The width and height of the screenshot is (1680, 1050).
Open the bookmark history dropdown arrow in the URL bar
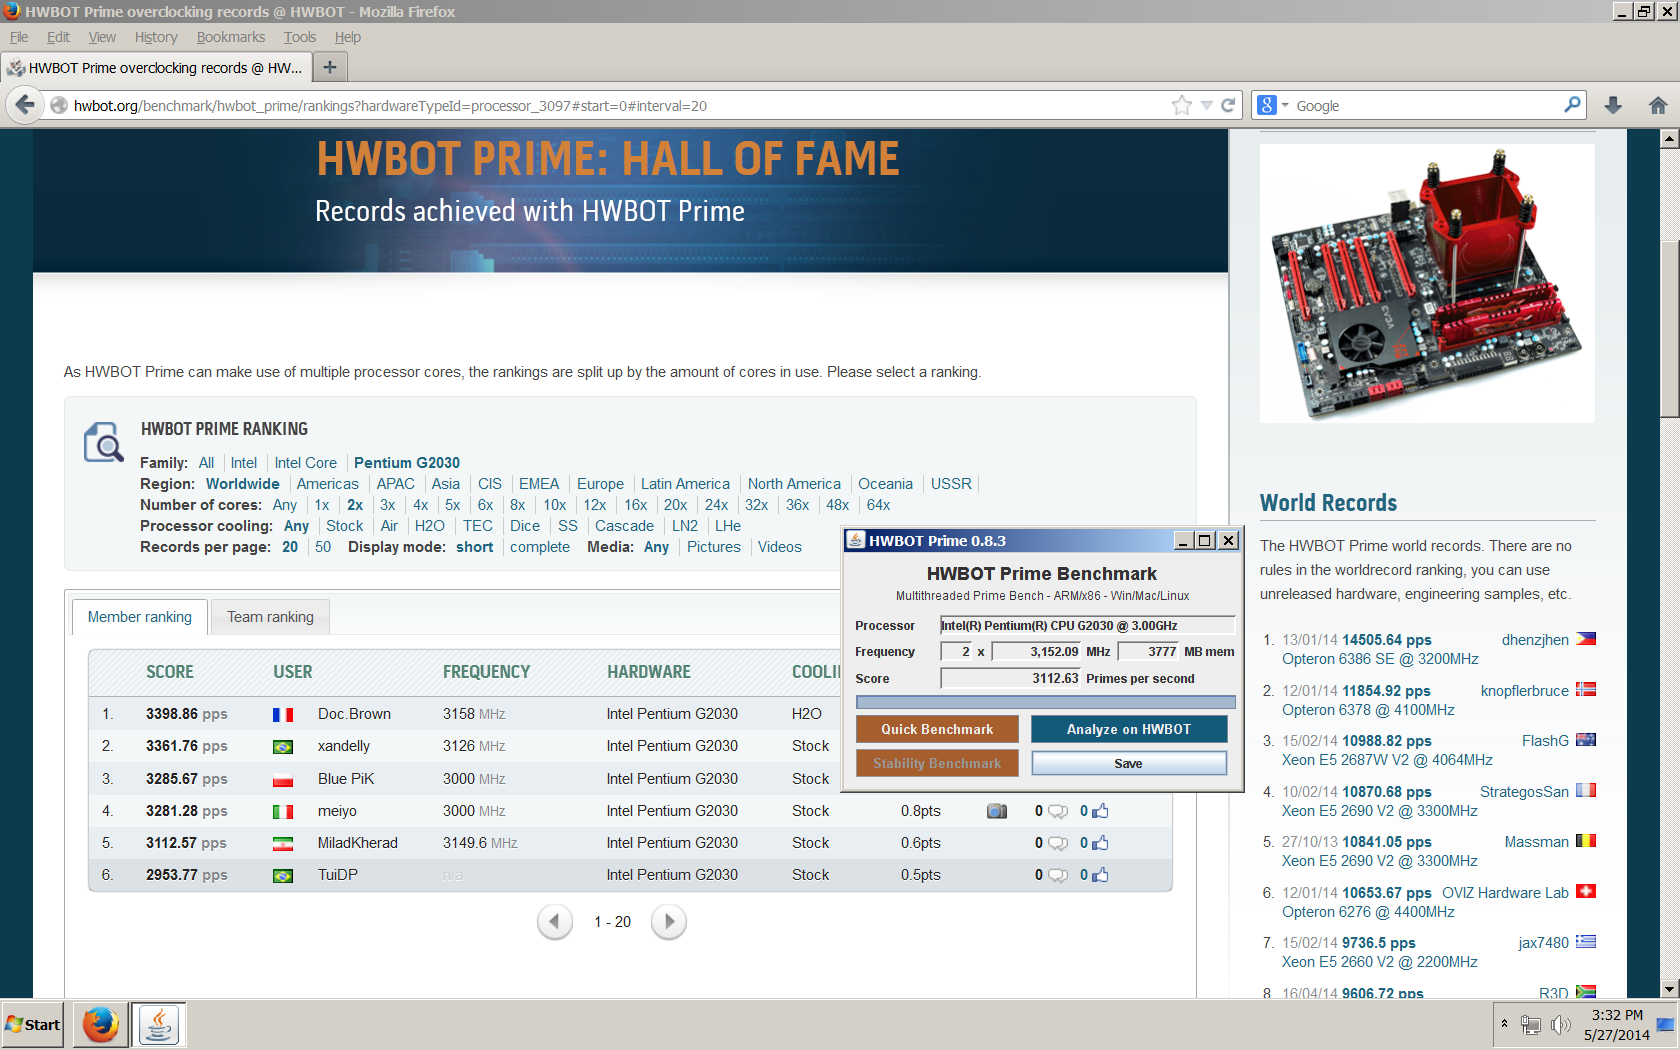(1206, 105)
